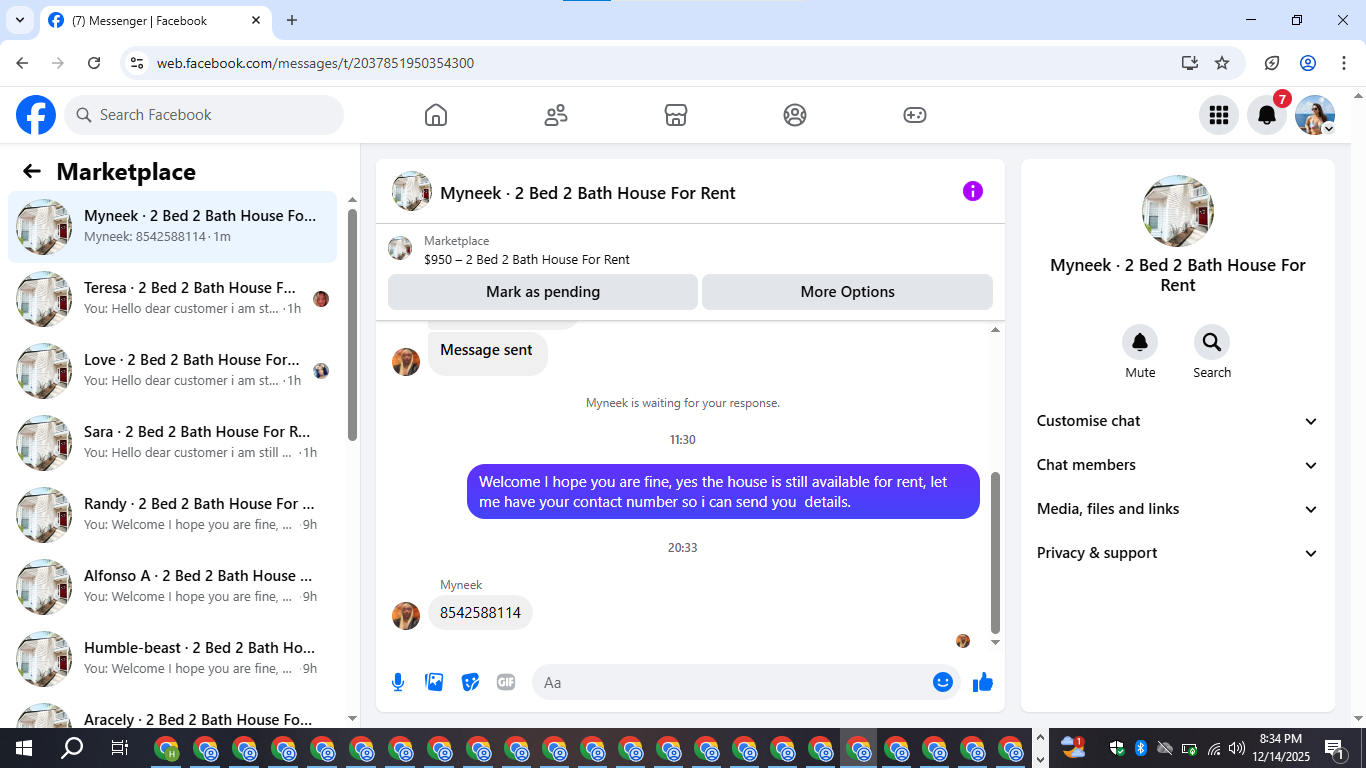Expand Media, files and links section
Screen dimensions: 1366x768
click(1178, 509)
